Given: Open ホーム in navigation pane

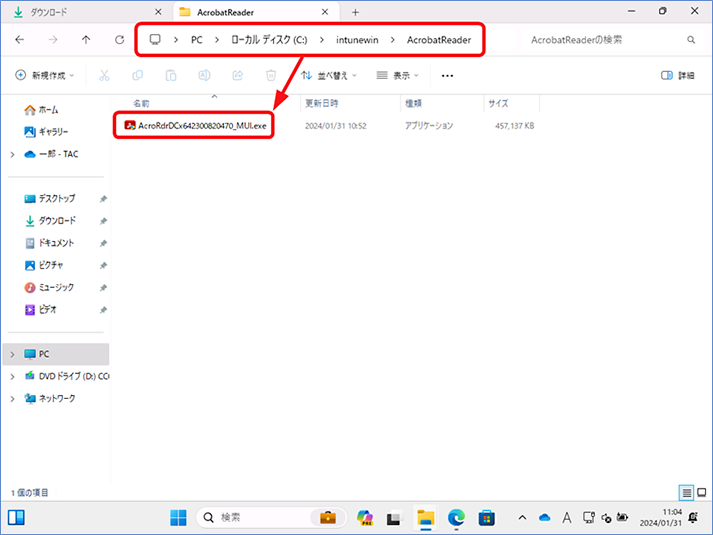Looking at the screenshot, I should (x=41, y=110).
